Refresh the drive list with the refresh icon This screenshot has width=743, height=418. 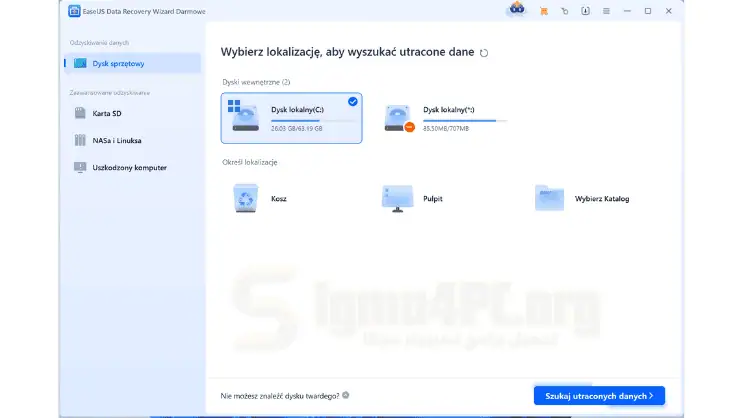[484, 53]
